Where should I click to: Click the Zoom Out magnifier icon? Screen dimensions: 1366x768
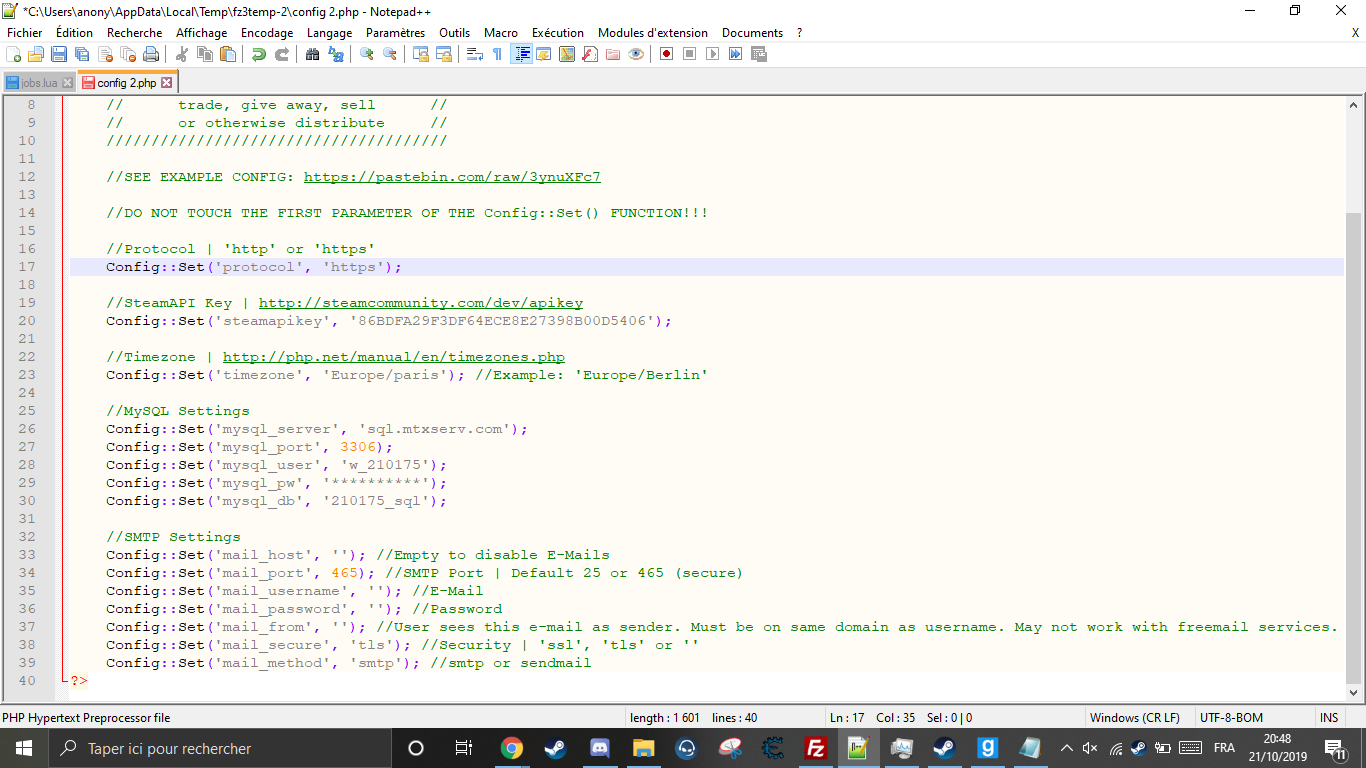tap(389, 54)
